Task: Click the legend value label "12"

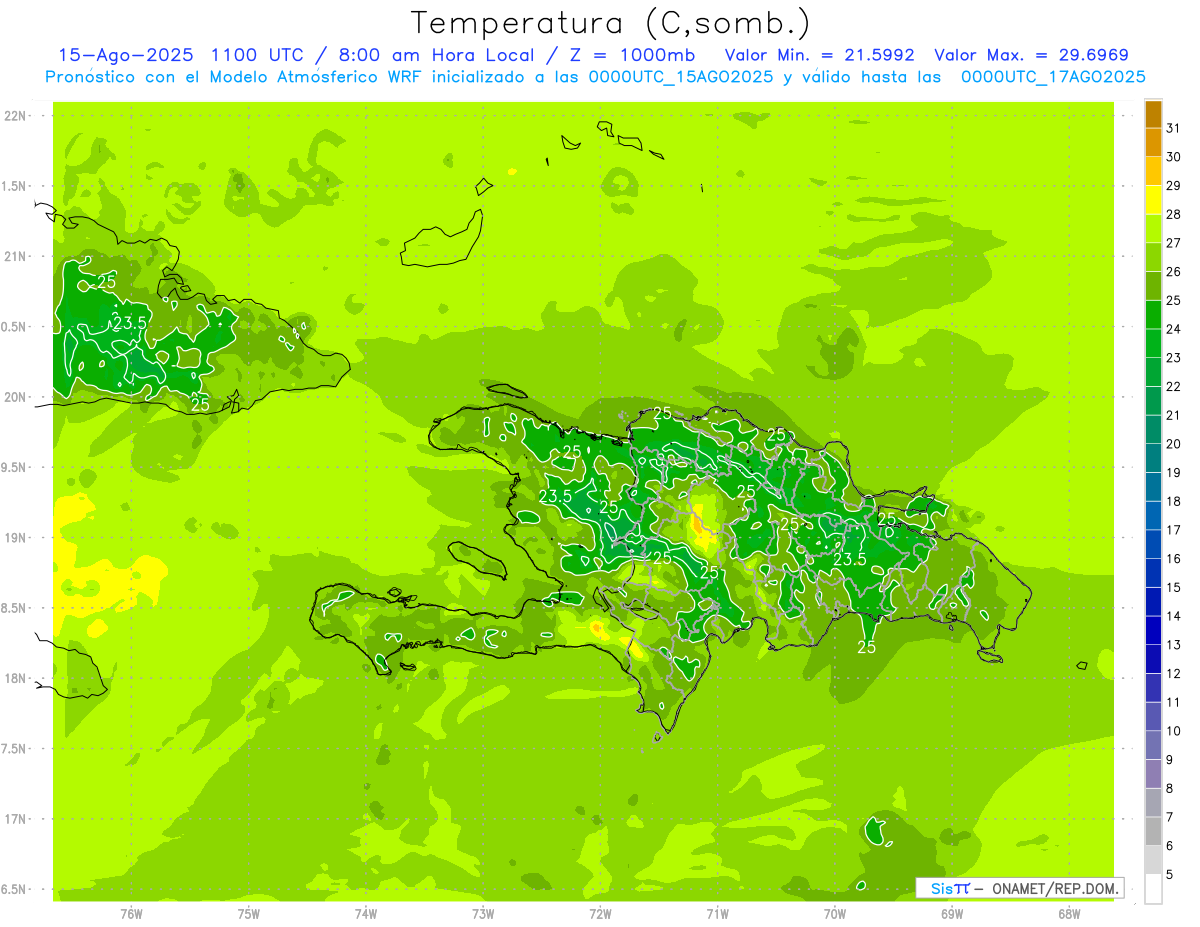Action: tap(1173, 673)
